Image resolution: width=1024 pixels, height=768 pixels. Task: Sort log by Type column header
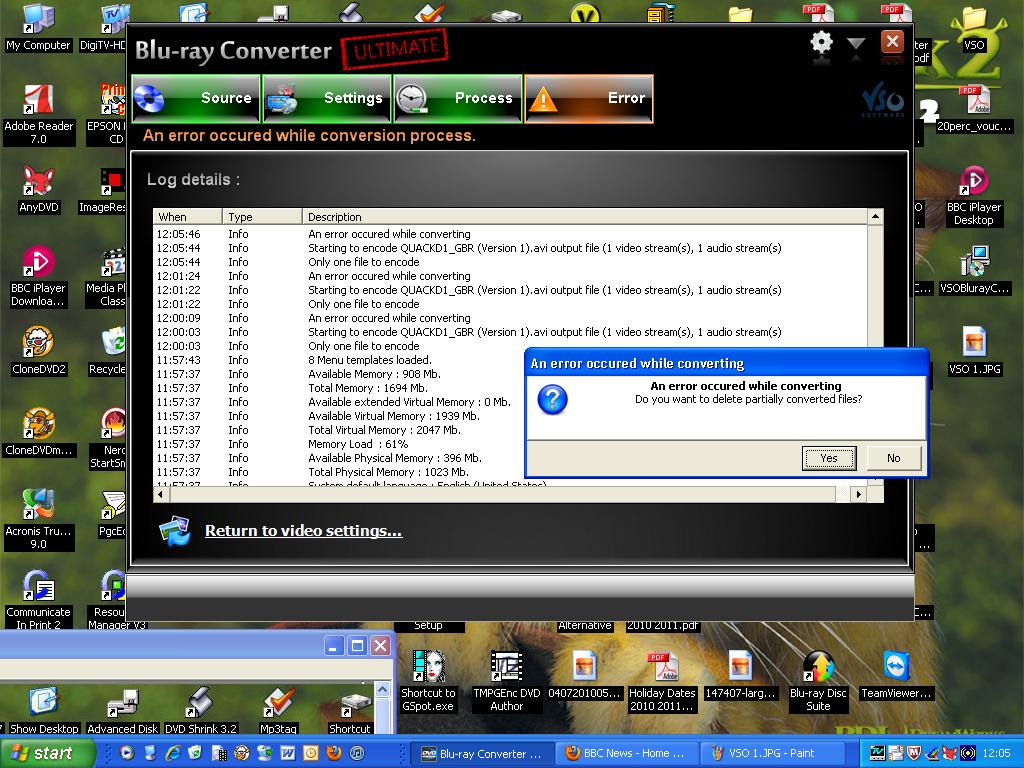[x=262, y=217]
